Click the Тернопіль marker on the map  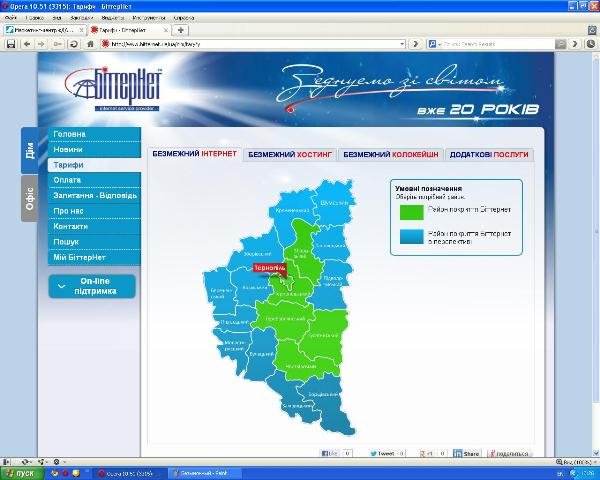pos(270,268)
